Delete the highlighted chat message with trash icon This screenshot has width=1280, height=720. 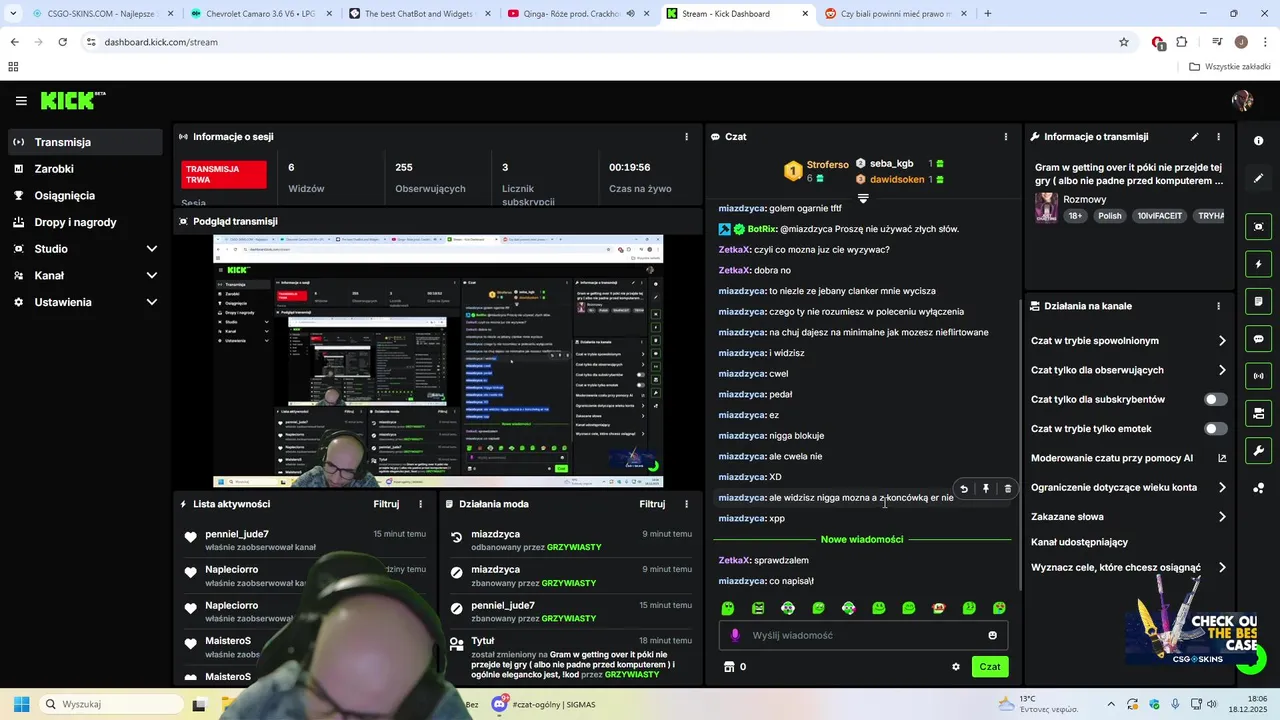[x=1007, y=489]
